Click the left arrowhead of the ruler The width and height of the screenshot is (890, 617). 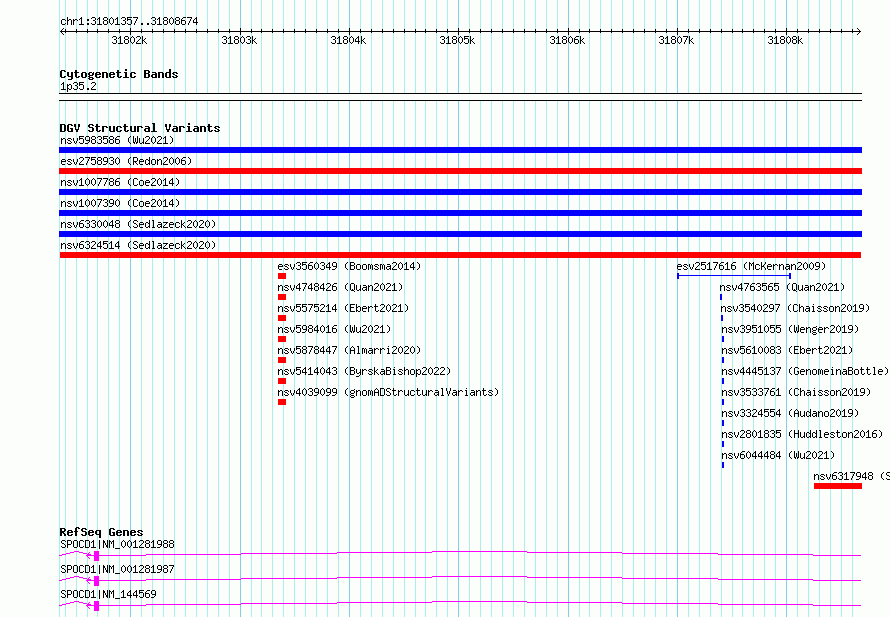click(x=62, y=31)
